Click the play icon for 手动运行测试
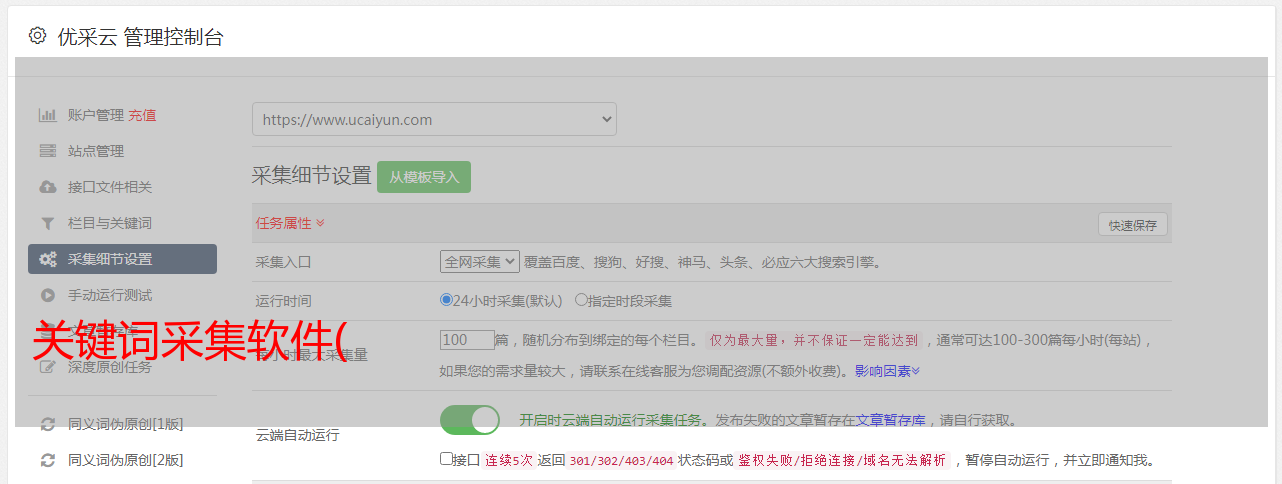 coord(47,295)
